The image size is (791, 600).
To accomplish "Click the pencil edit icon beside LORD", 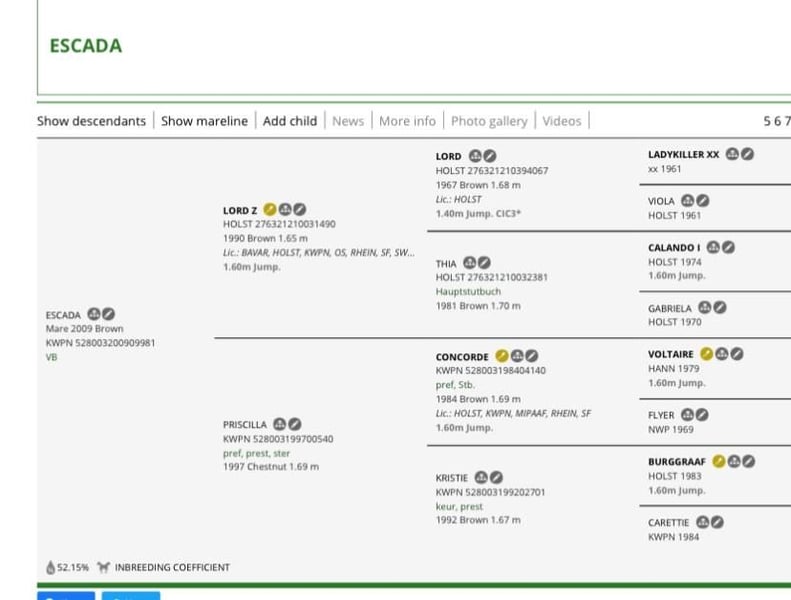I will tap(490, 156).
